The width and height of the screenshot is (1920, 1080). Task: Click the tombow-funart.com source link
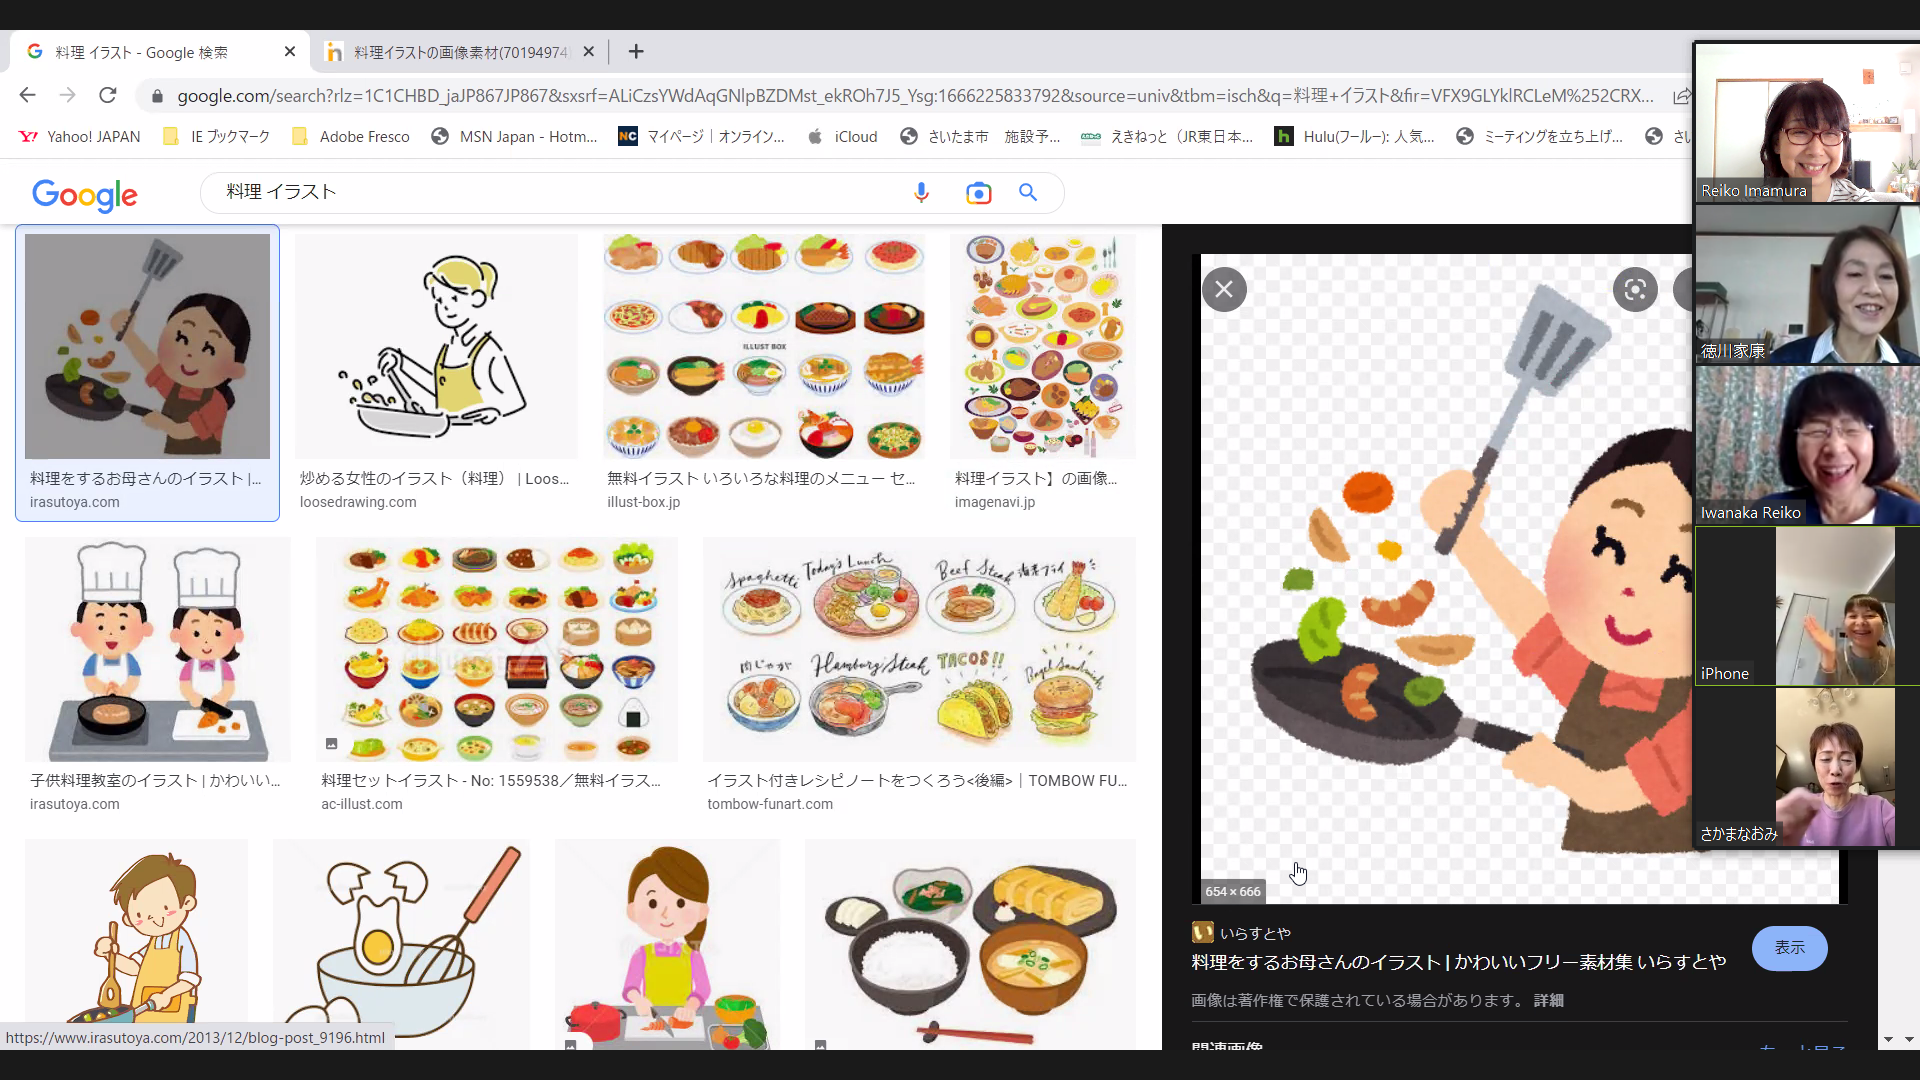(770, 804)
